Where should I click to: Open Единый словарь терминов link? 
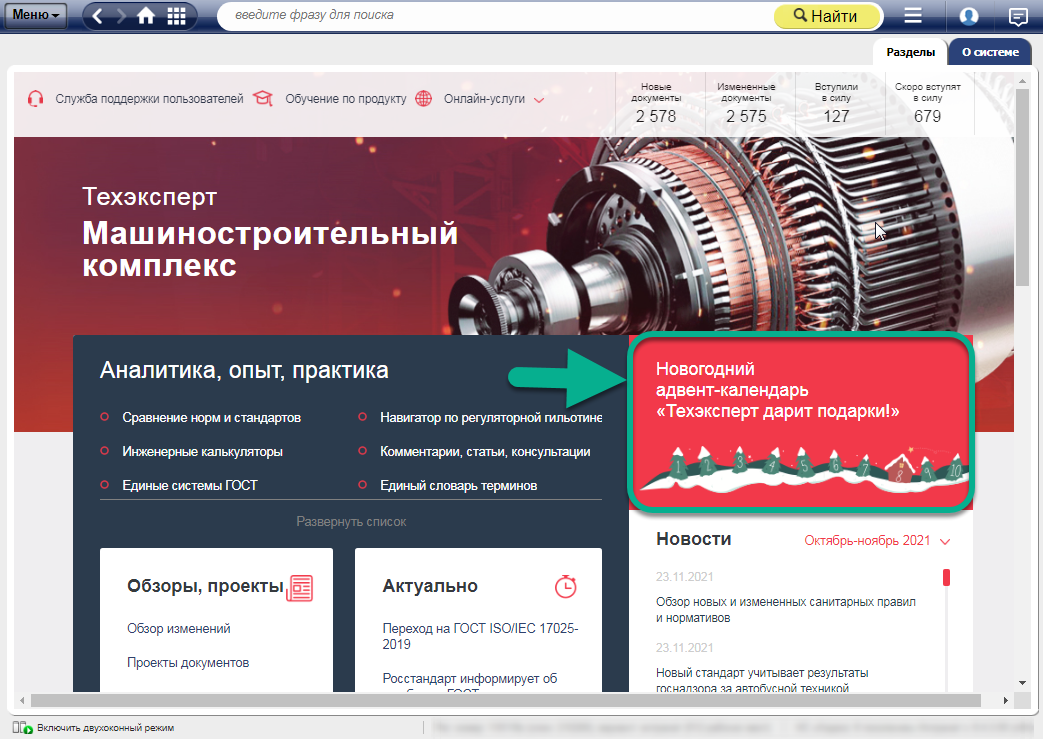[458, 486]
